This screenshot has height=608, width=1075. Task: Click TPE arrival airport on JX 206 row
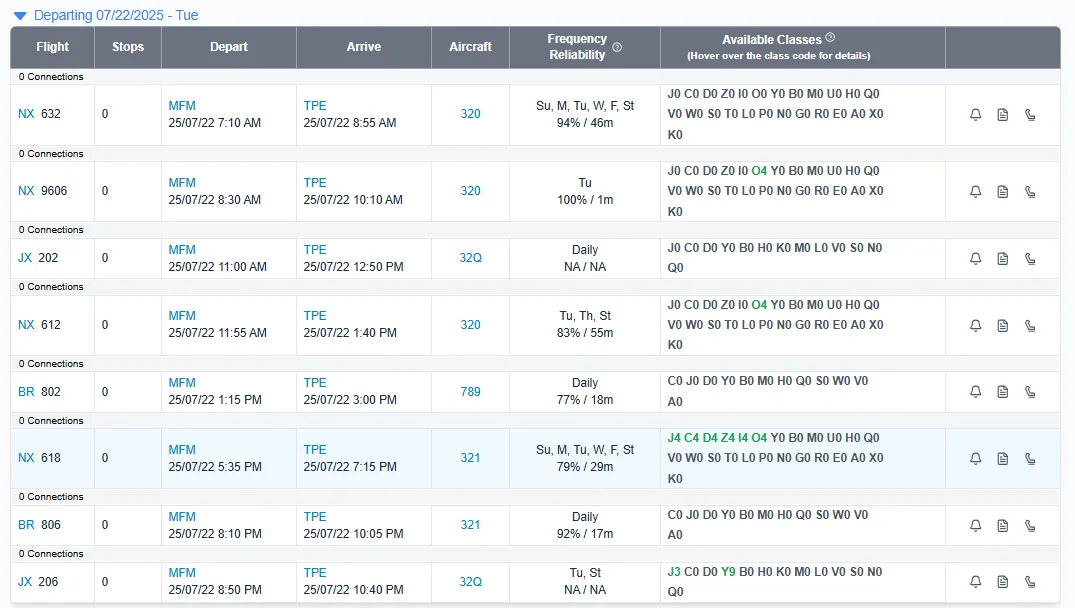pyautogui.click(x=315, y=572)
